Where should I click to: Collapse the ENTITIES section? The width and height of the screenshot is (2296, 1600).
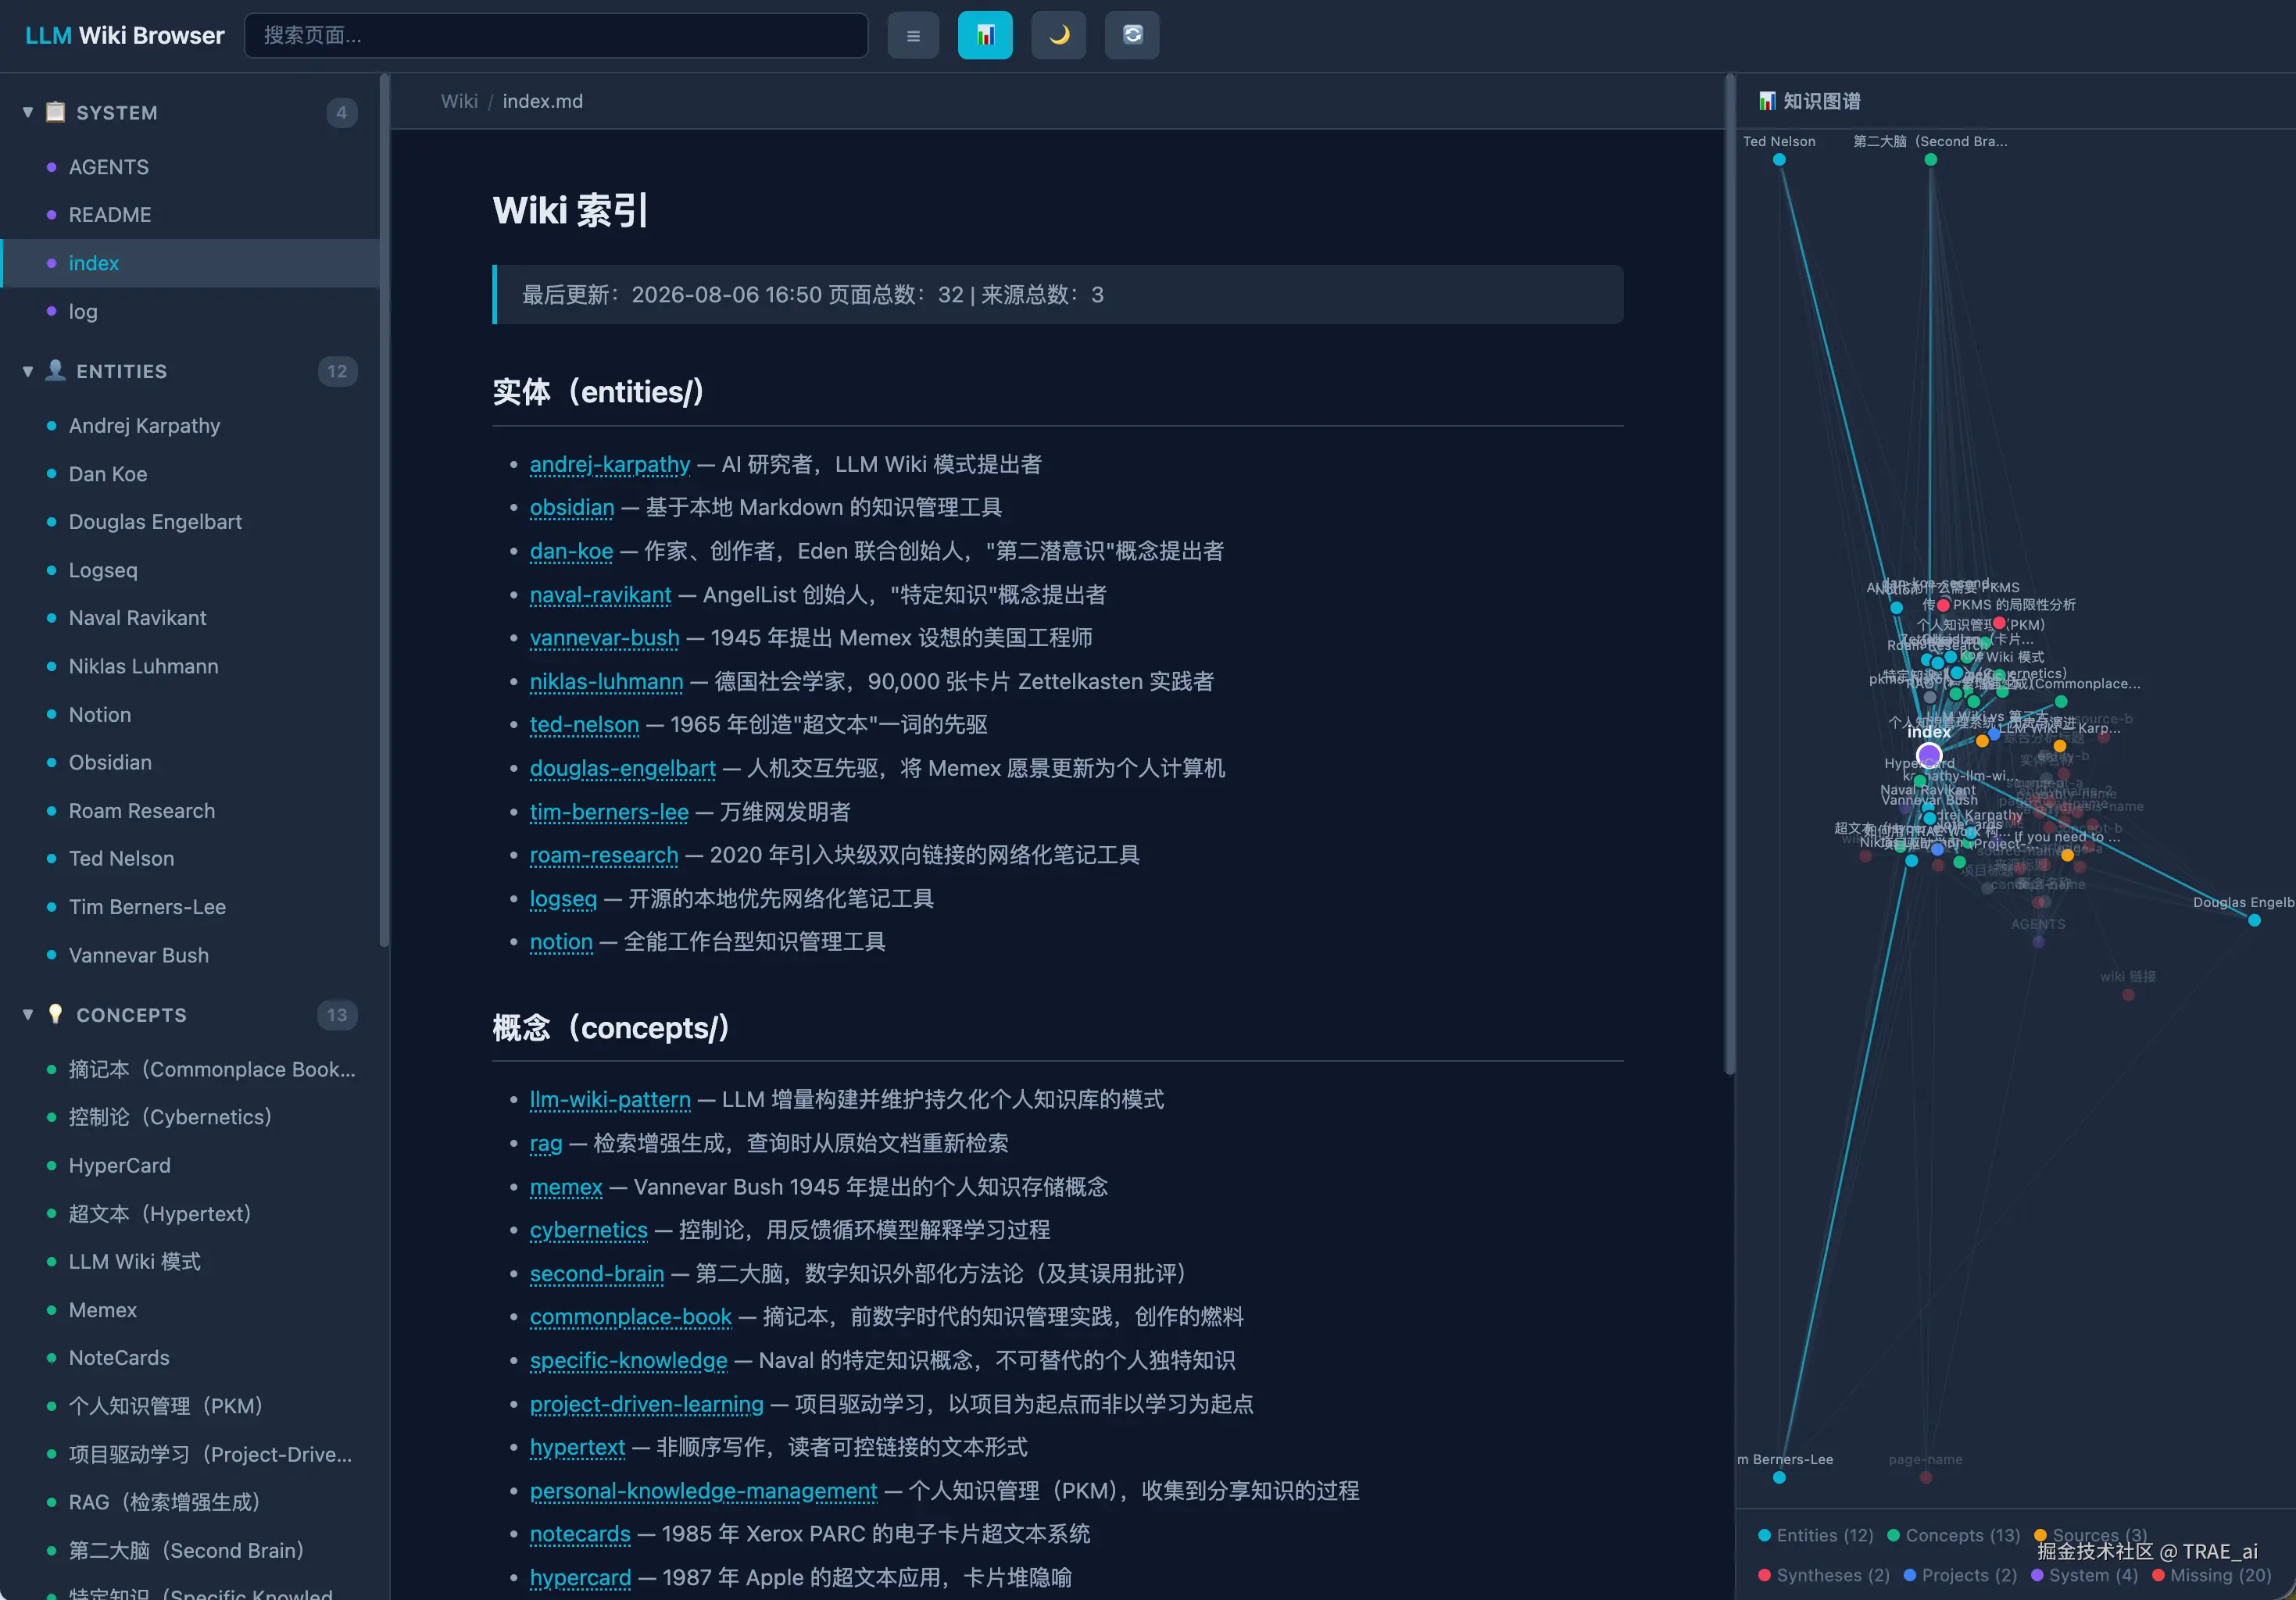pyautogui.click(x=28, y=371)
